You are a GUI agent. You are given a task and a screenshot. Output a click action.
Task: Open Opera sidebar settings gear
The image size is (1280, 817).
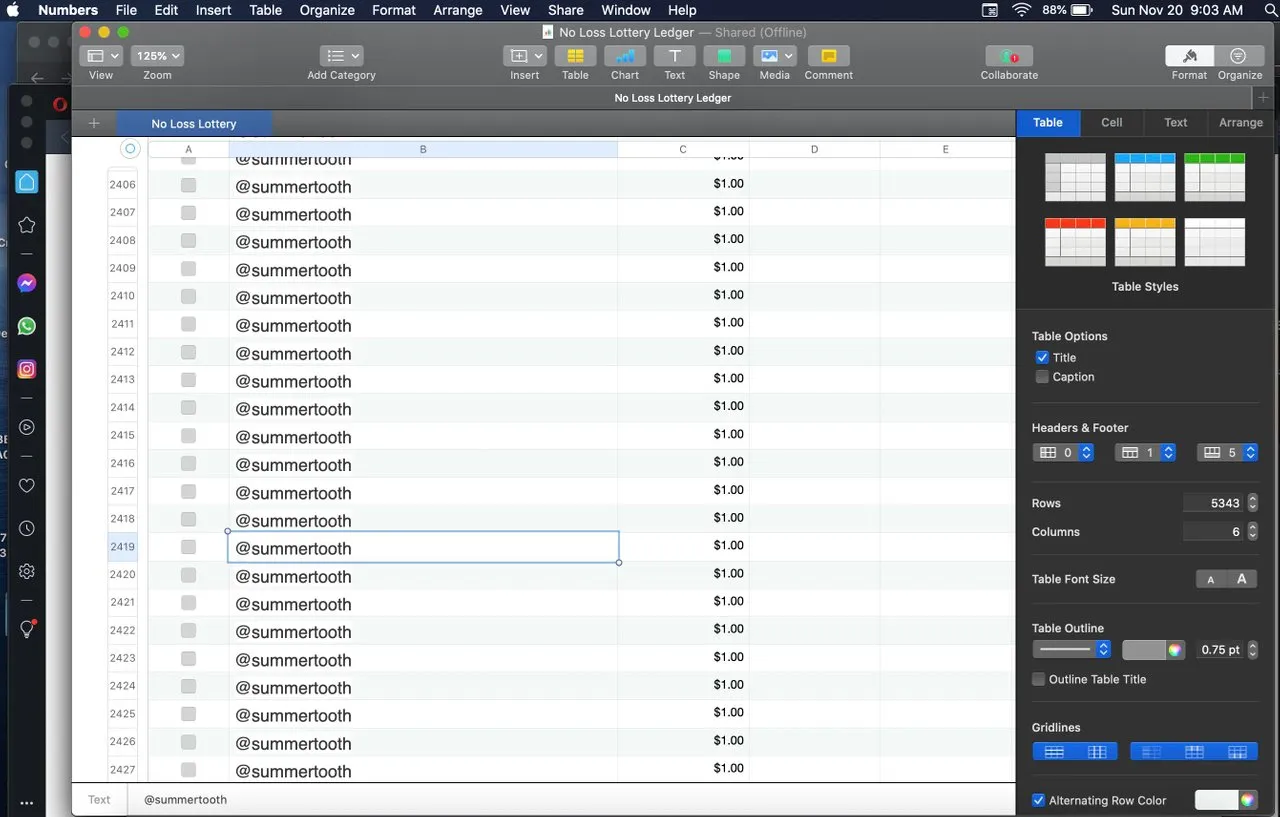coord(27,571)
